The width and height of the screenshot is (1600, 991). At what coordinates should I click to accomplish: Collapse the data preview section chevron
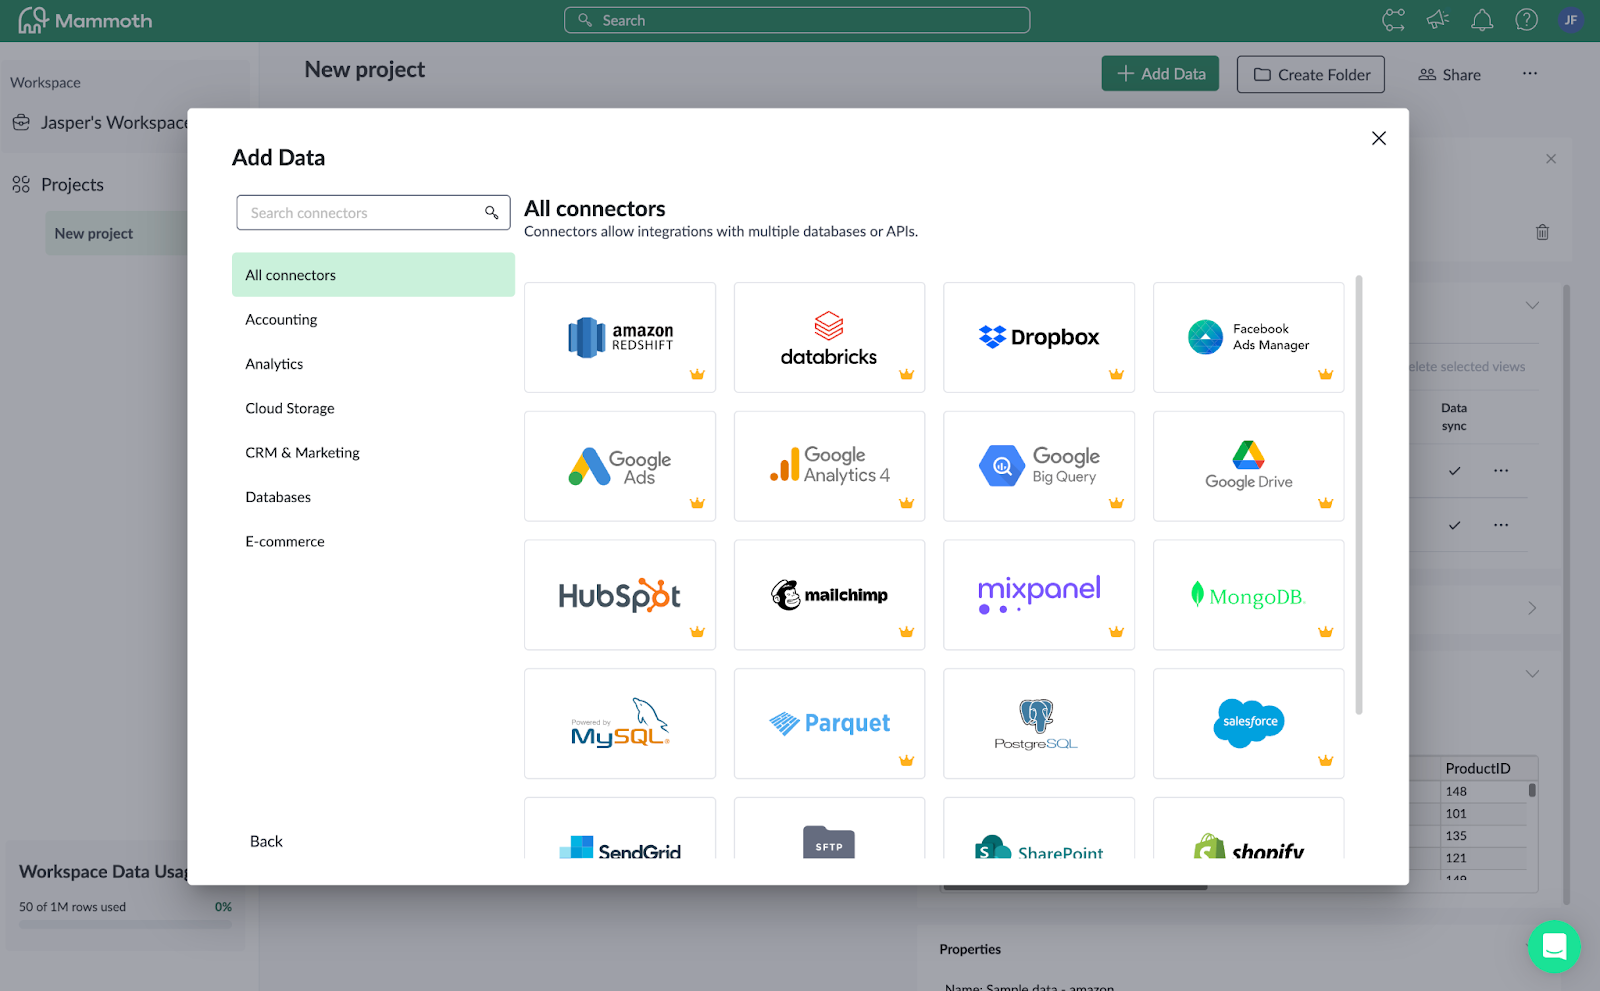point(1532,674)
